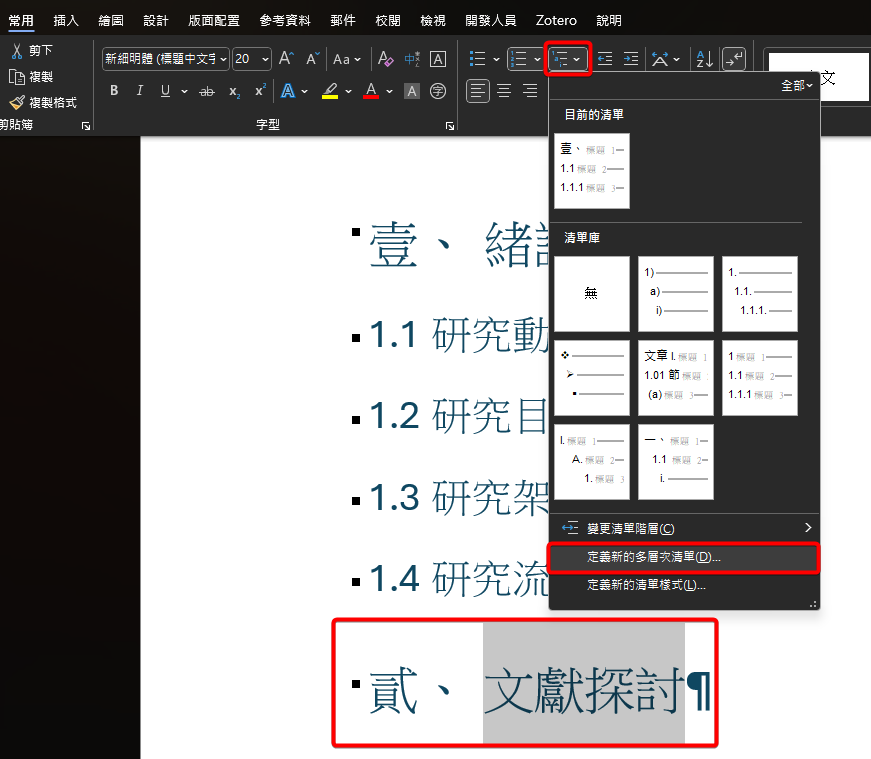The height and width of the screenshot is (759, 871).
Task: Click 定義新的清單樣式 menu option
Action: pos(646,585)
